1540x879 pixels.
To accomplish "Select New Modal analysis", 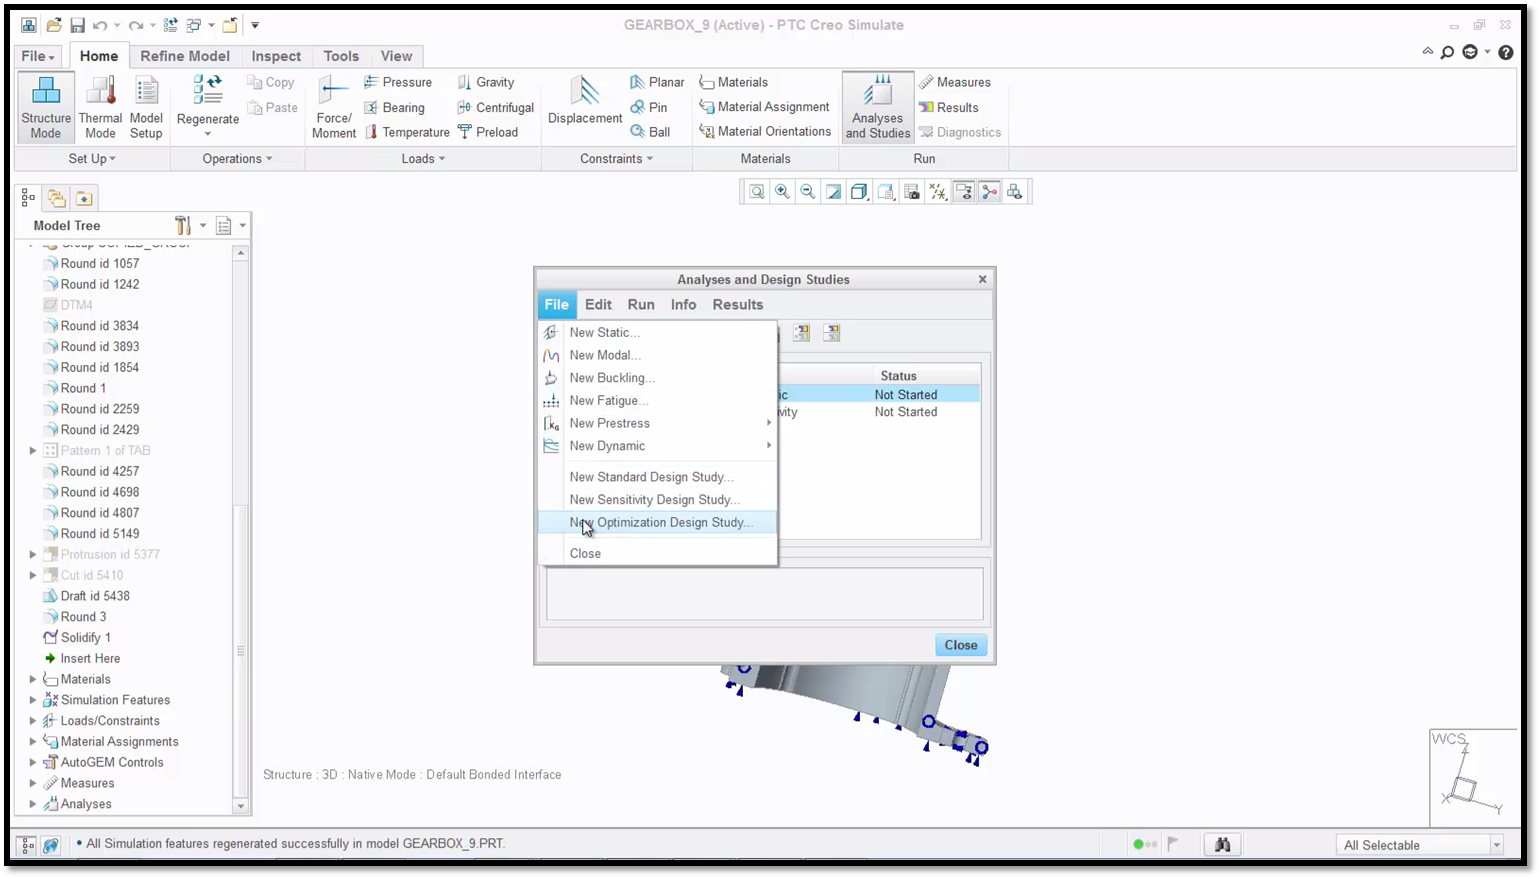I will pos(658,356).
